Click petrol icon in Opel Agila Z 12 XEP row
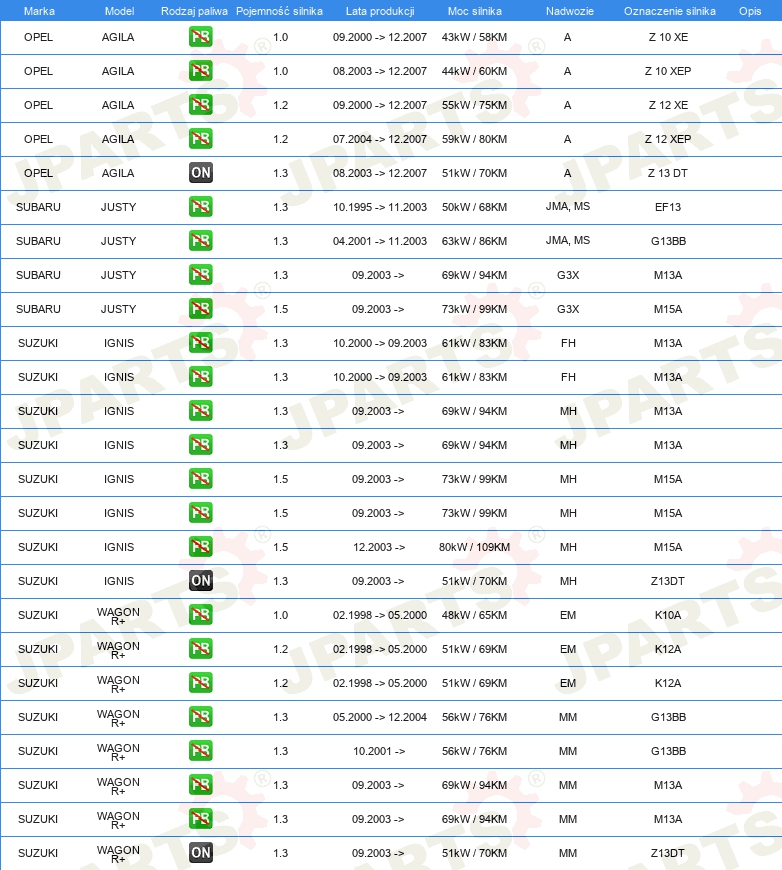Screen dimensions: 782x870 (200, 139)
